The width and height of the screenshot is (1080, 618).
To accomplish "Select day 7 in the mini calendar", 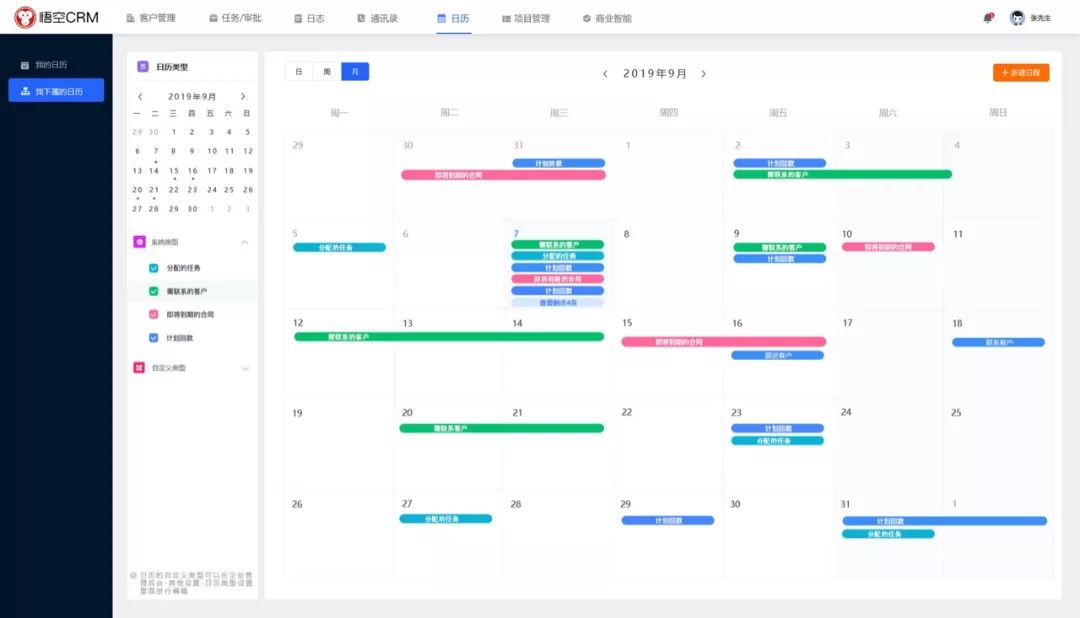I will pos(156,151).
